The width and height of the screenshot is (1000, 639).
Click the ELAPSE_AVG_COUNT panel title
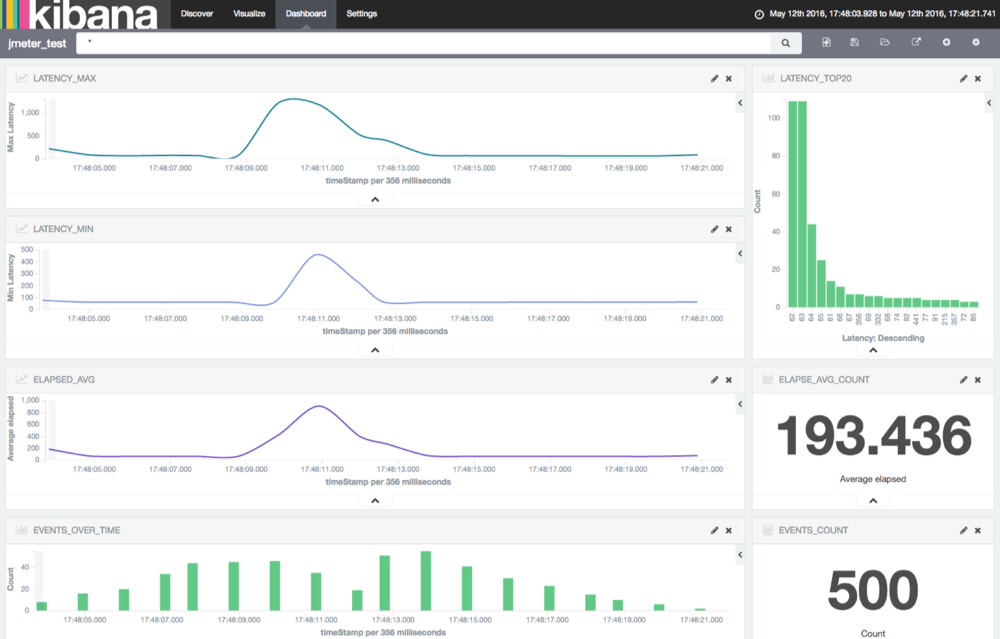click(x=824, y=379)
